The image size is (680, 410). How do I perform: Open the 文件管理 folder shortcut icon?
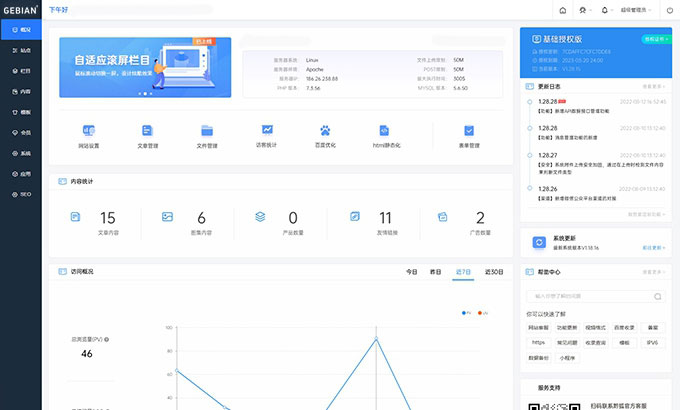pos(207,131)
